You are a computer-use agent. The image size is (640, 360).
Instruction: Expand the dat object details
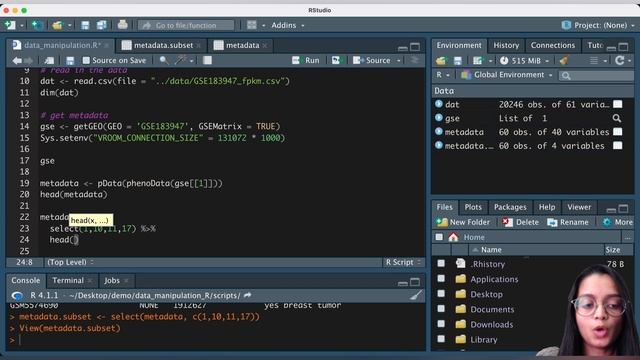[x=439, y=104]
